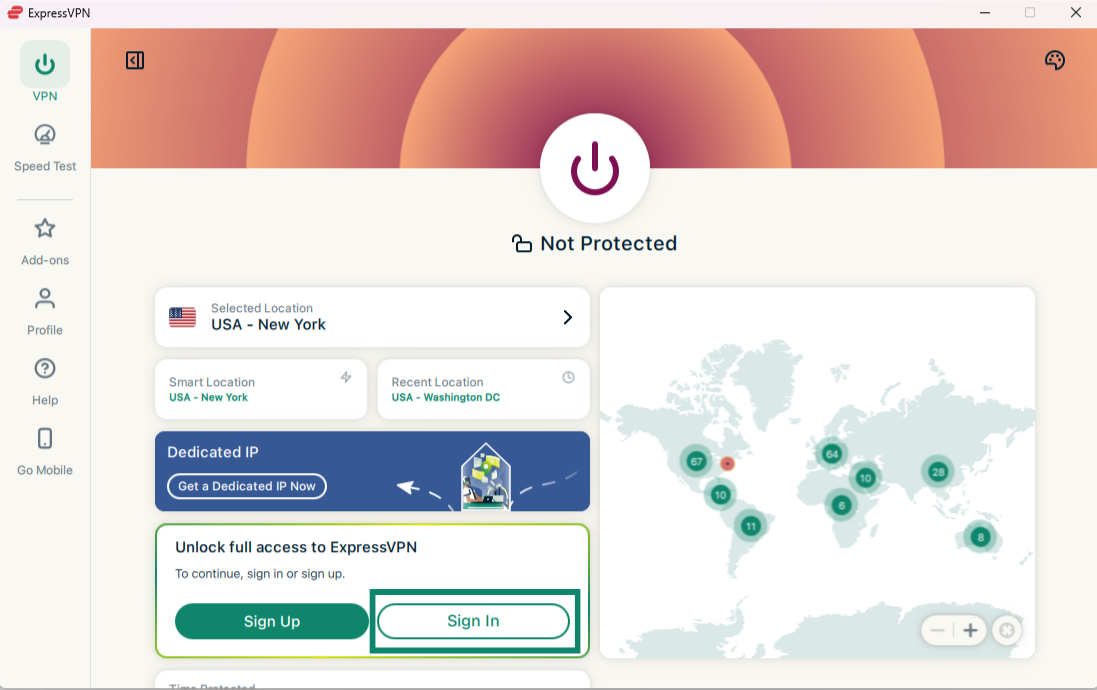Screen dimensions: 1097x690
Task: Open the Help section icon
Action: coord(45,369)
